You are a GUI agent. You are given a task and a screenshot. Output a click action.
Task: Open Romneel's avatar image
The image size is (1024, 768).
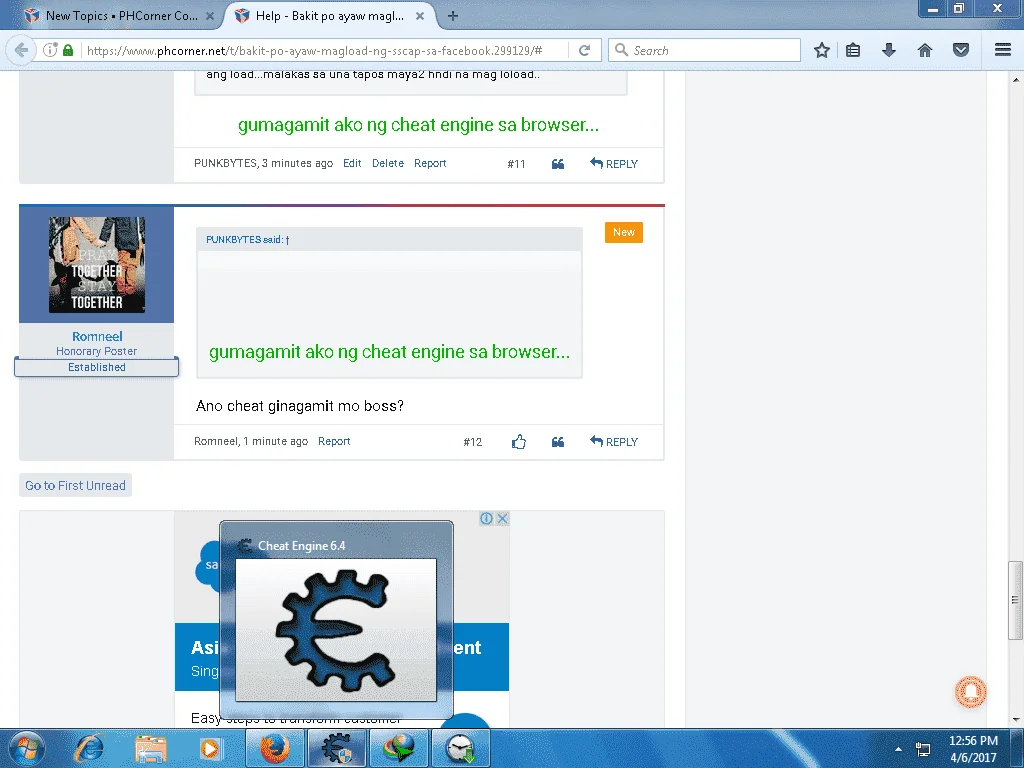point(97,264)
